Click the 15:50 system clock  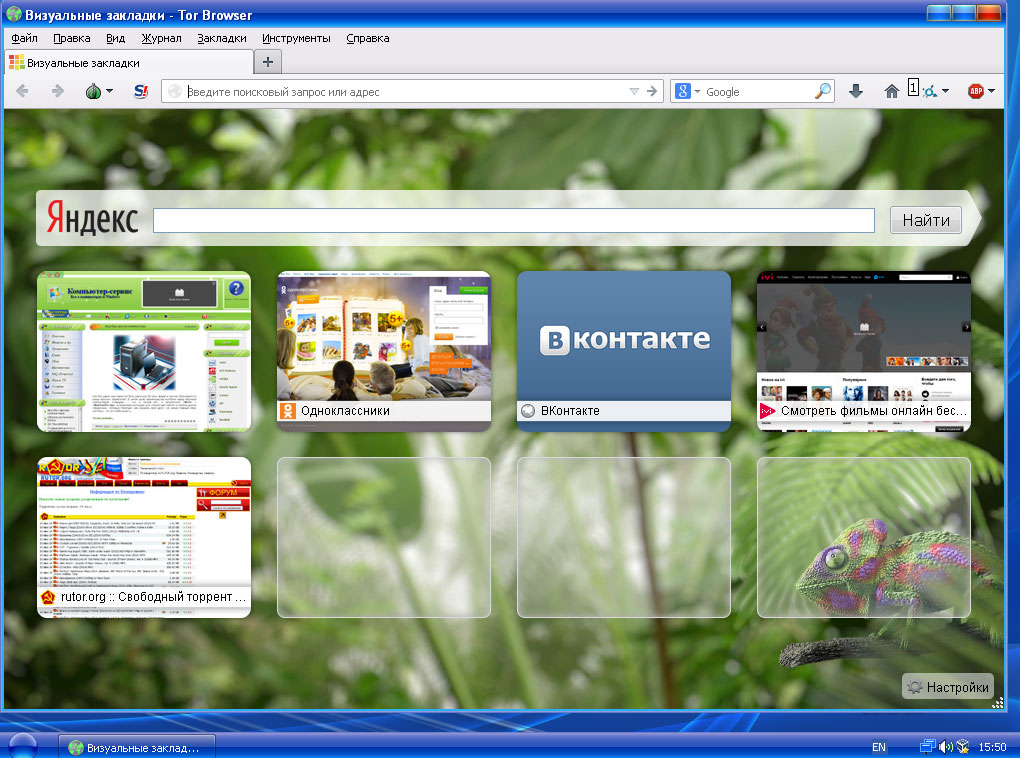click(992, 747)
